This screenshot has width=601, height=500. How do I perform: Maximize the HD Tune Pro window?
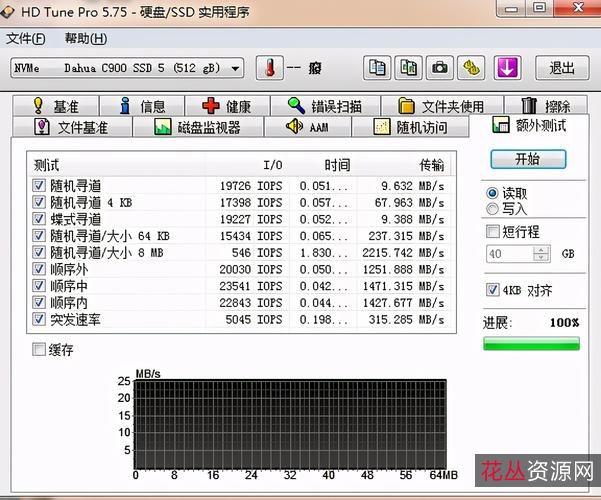click(540, 8)
